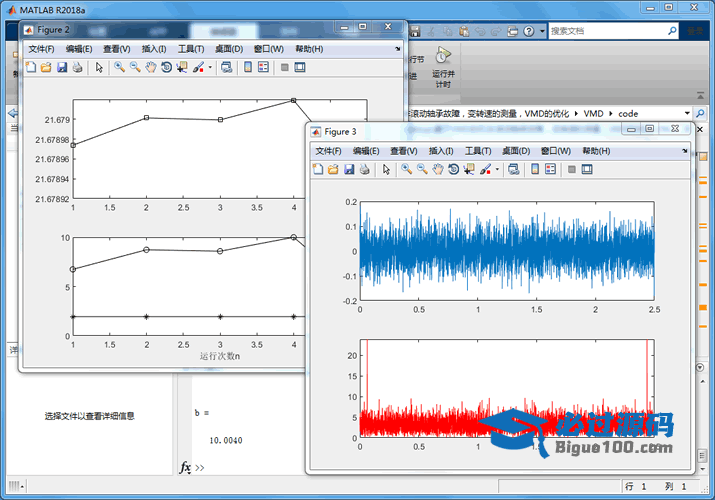Open 插入(I) menu in Figure 2
715x500 pixels.
pos(154,49)
